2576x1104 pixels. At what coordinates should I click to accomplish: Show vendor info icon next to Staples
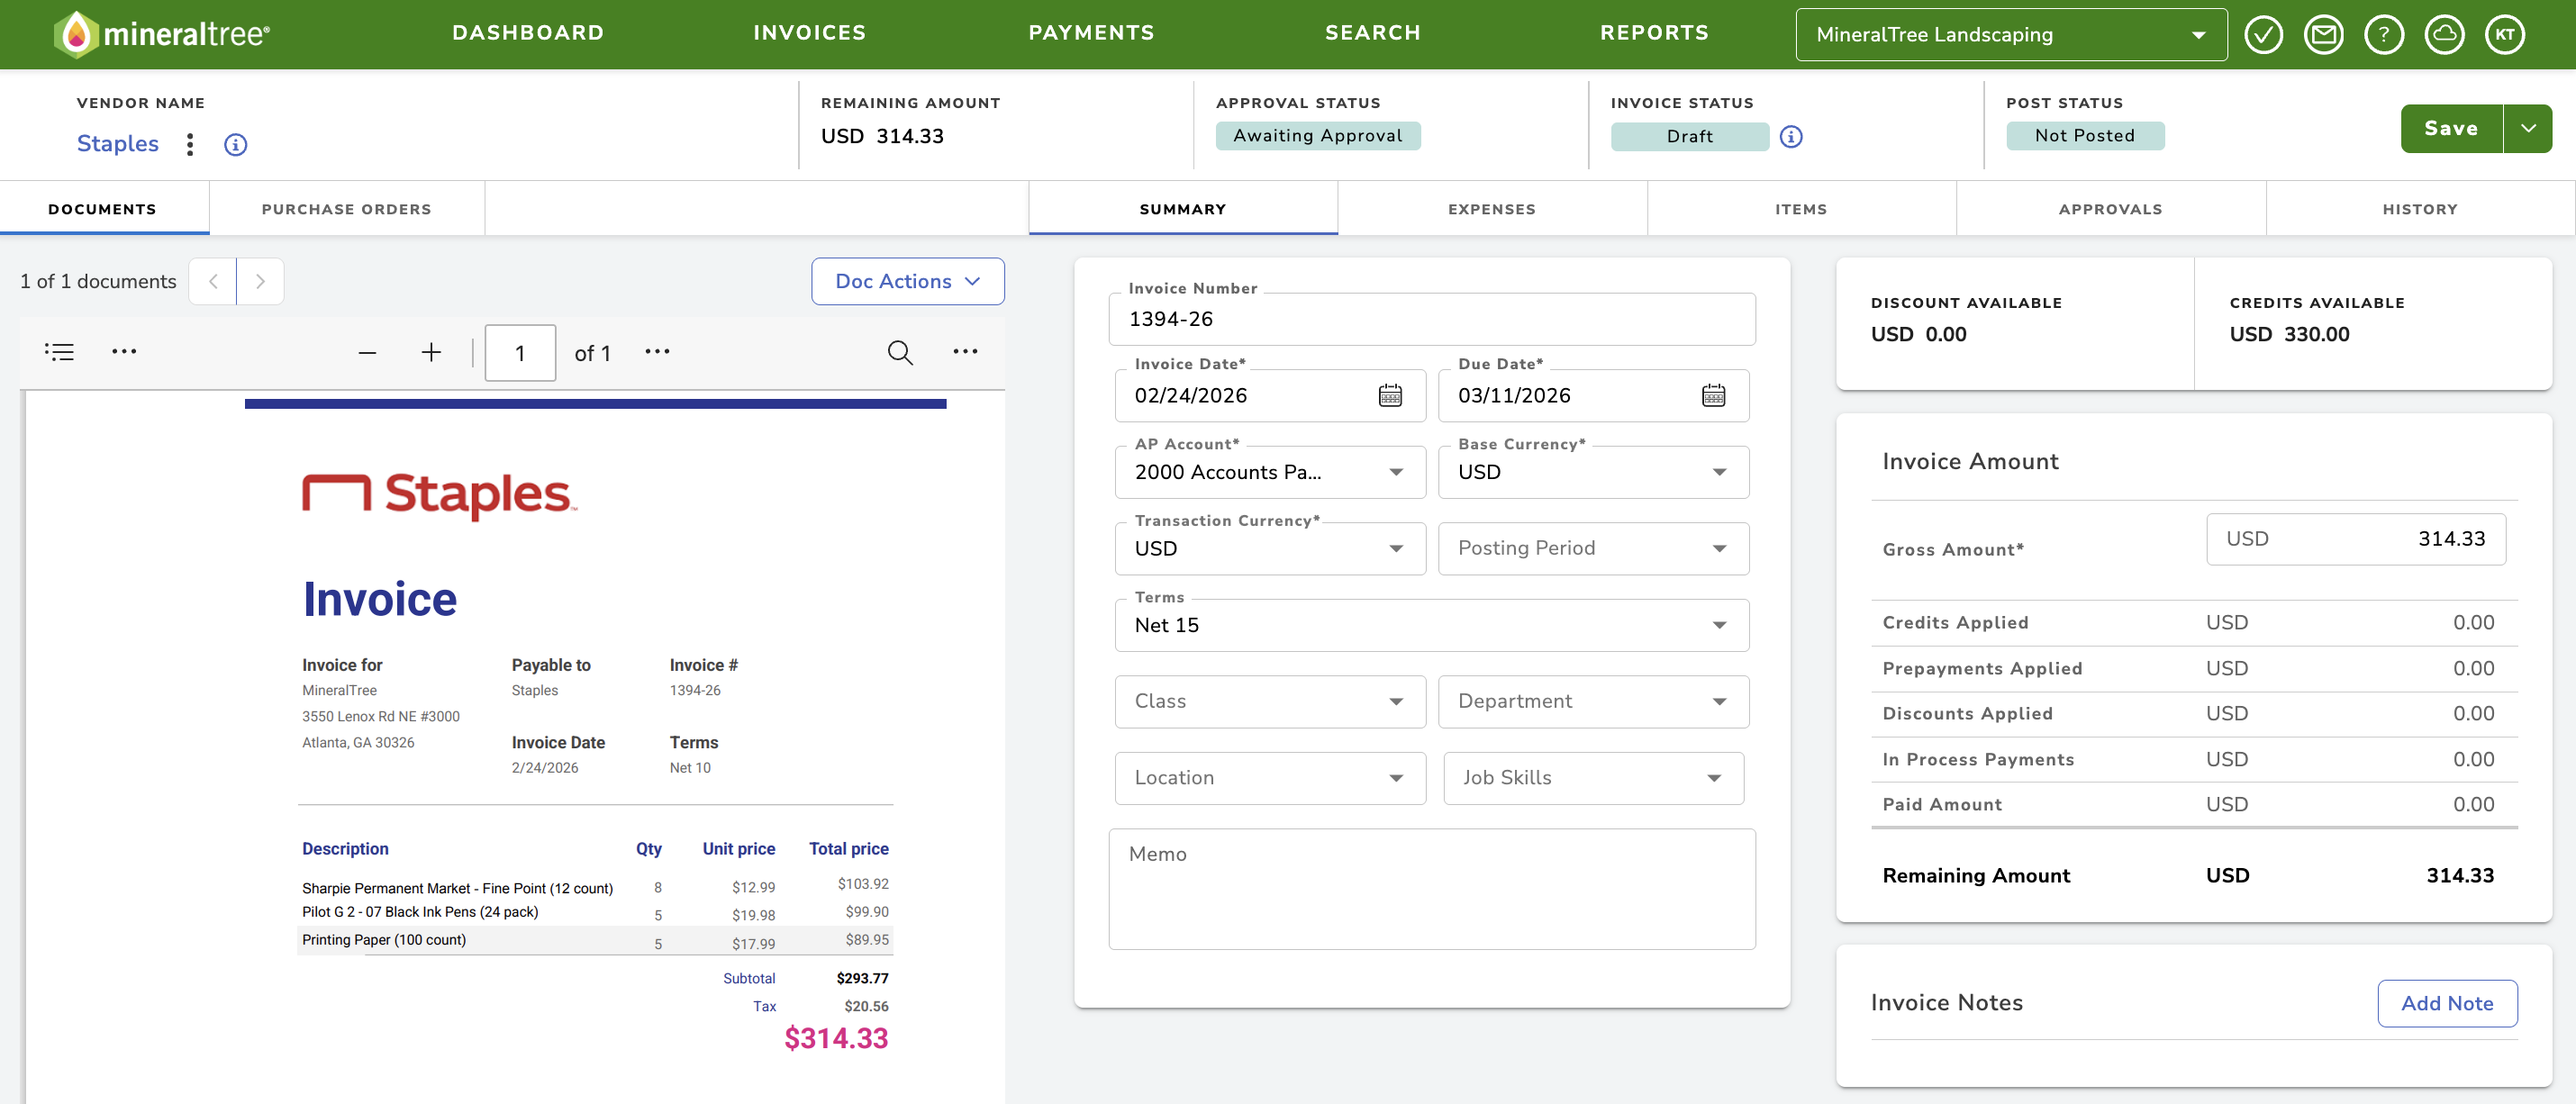point(235,145)
